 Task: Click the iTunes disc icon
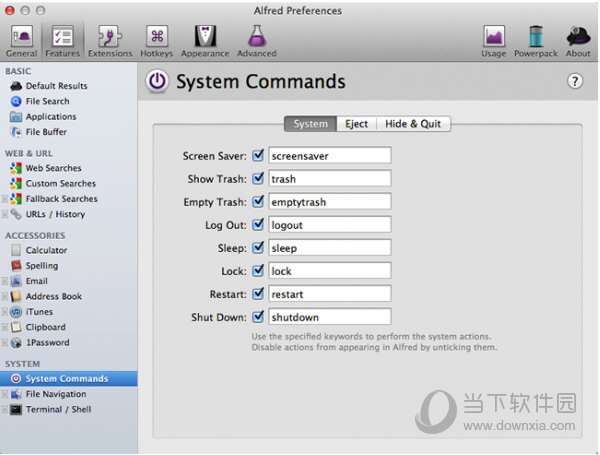16,312
